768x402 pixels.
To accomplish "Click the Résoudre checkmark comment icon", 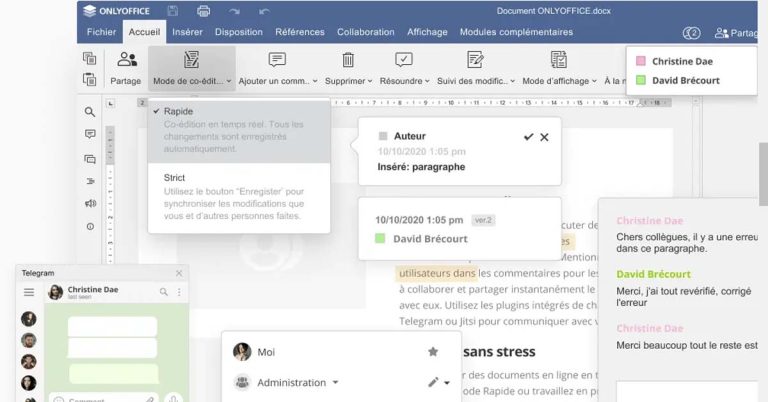I will click(404, 60).
